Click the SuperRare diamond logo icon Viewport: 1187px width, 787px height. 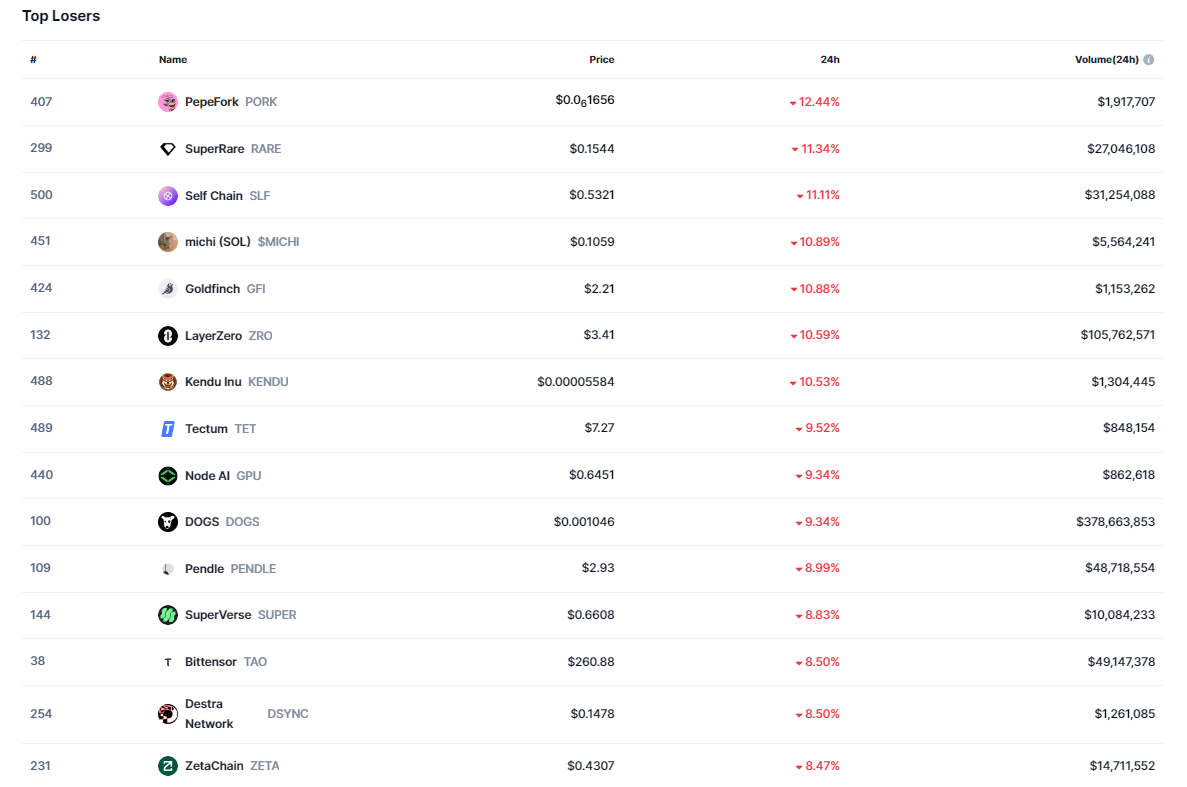click(x=168, y=149)
